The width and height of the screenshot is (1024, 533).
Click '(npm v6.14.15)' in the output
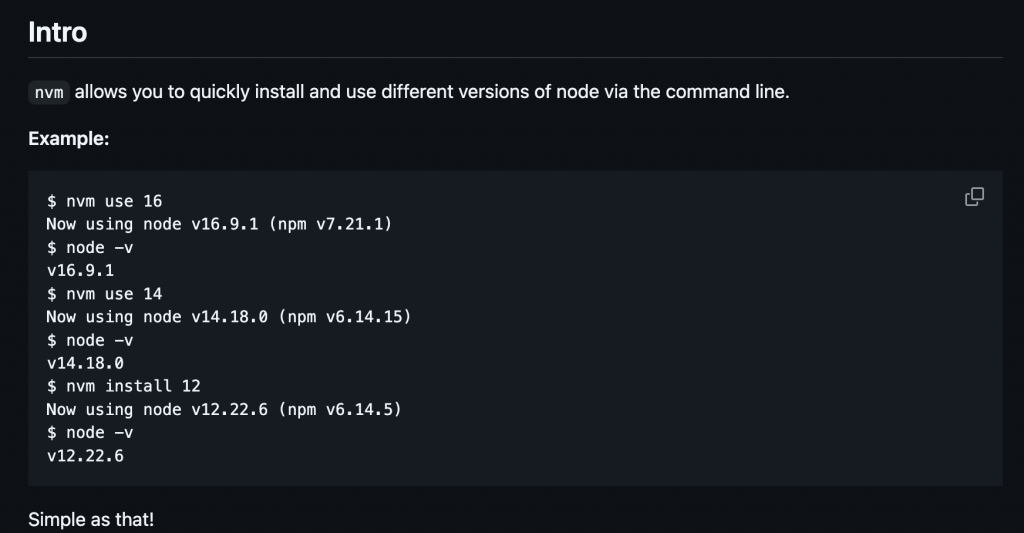pyautogui.click(x=346, y=317)
